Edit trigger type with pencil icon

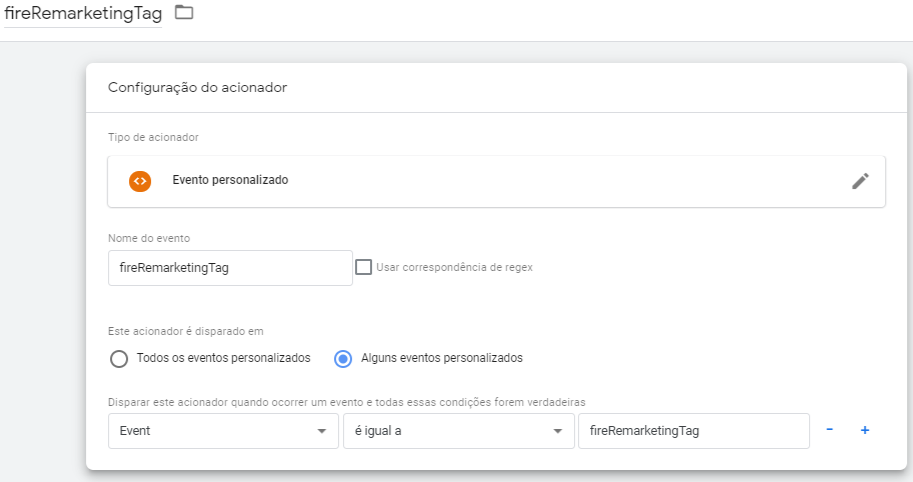(x=860, y=181)
